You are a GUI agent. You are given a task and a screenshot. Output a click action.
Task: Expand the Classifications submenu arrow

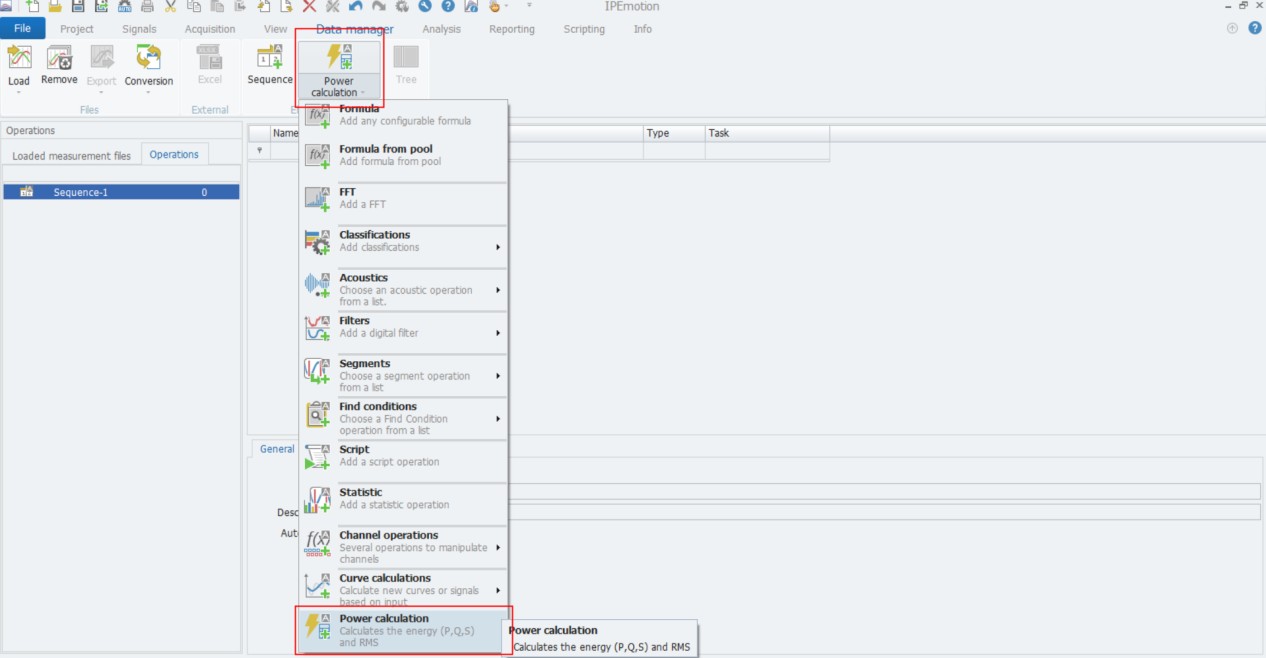point(498,247)
